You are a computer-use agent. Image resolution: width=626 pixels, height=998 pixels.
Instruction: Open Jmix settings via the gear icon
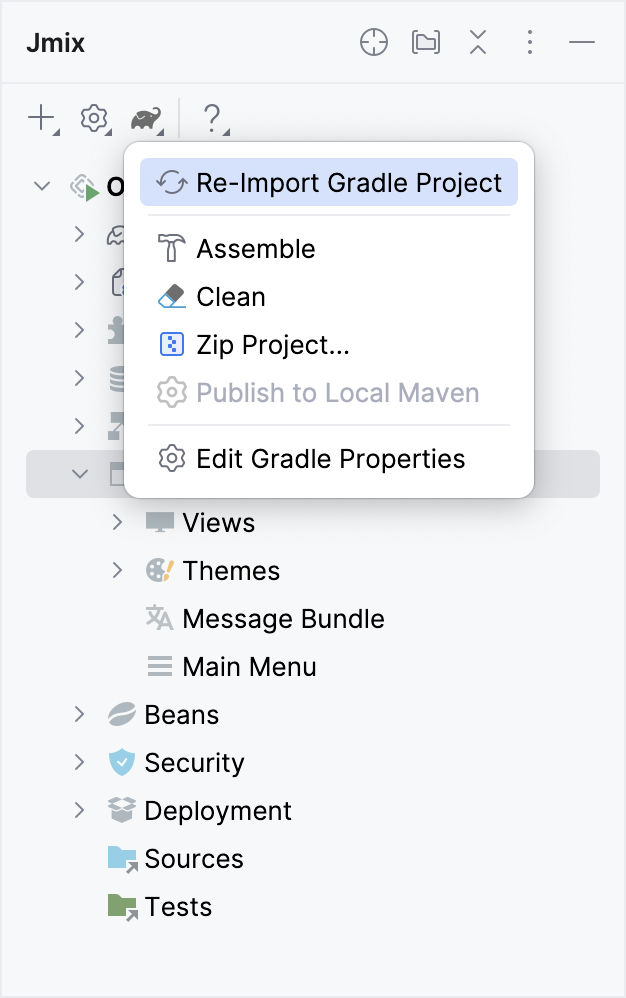92,118
